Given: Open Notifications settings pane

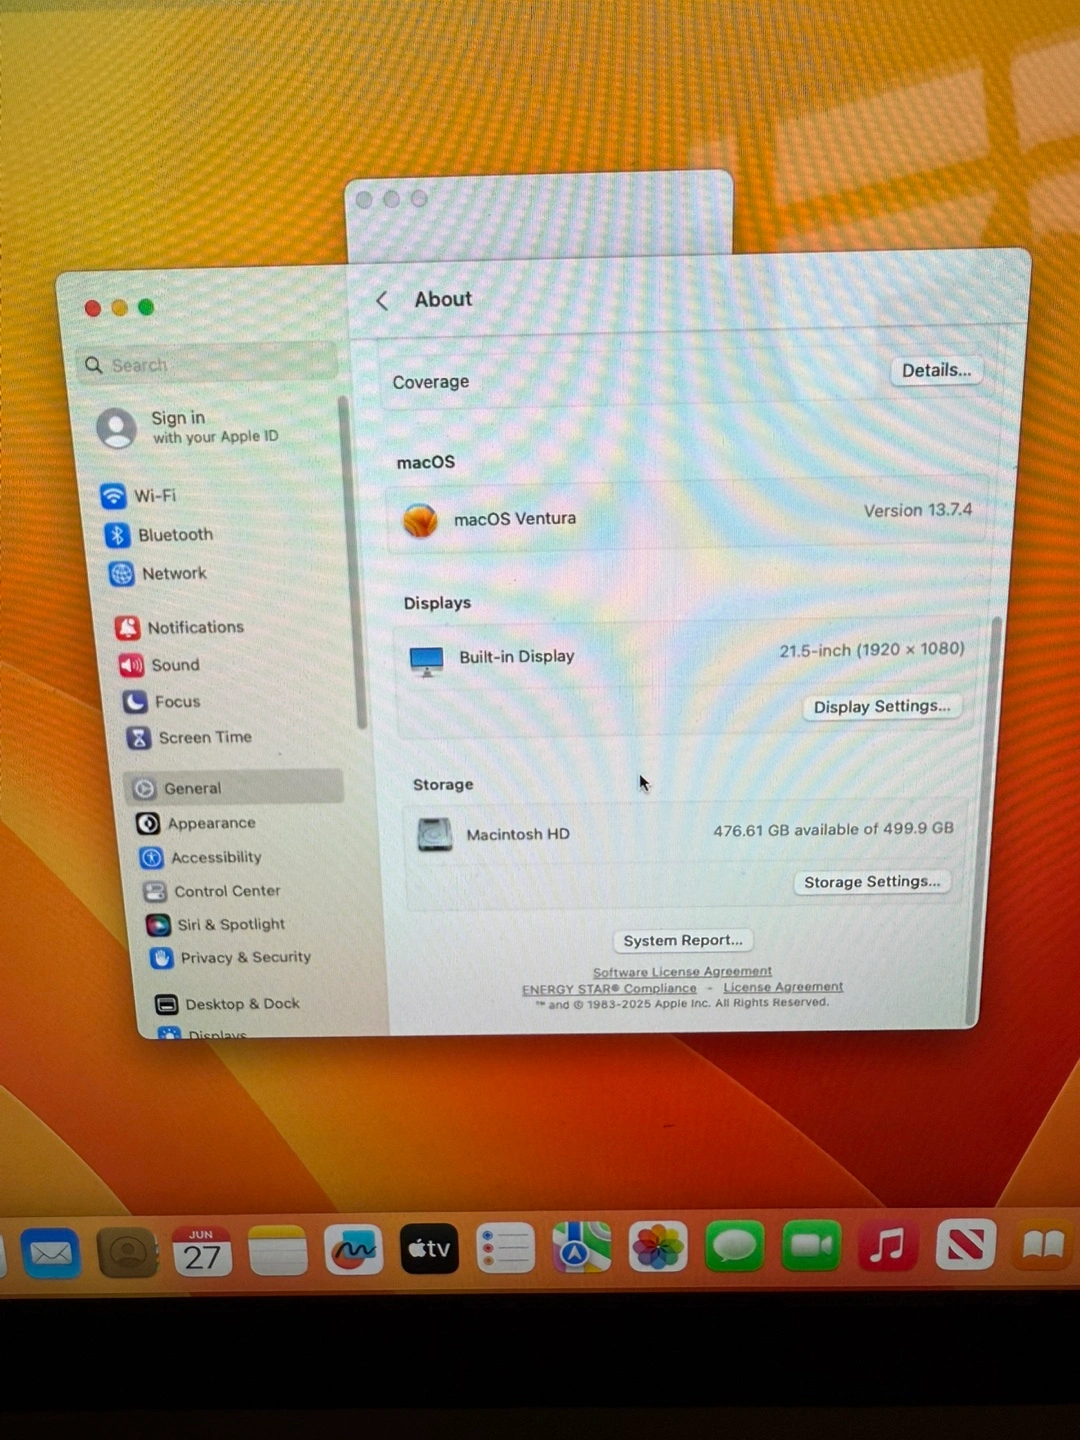Looking at the screenshot, I should [x=180, y=627].
